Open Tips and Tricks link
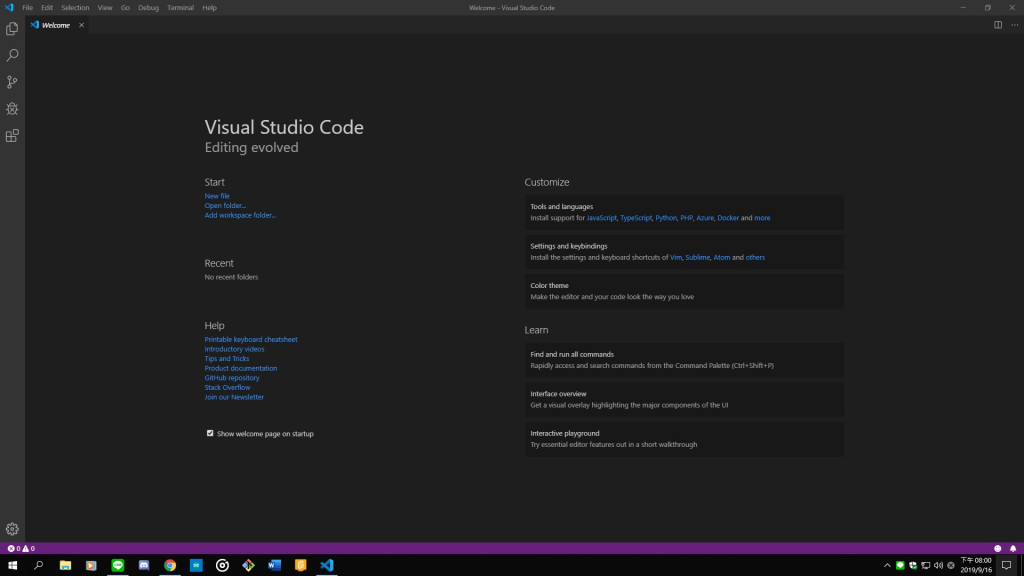 [x=227, y=359]
